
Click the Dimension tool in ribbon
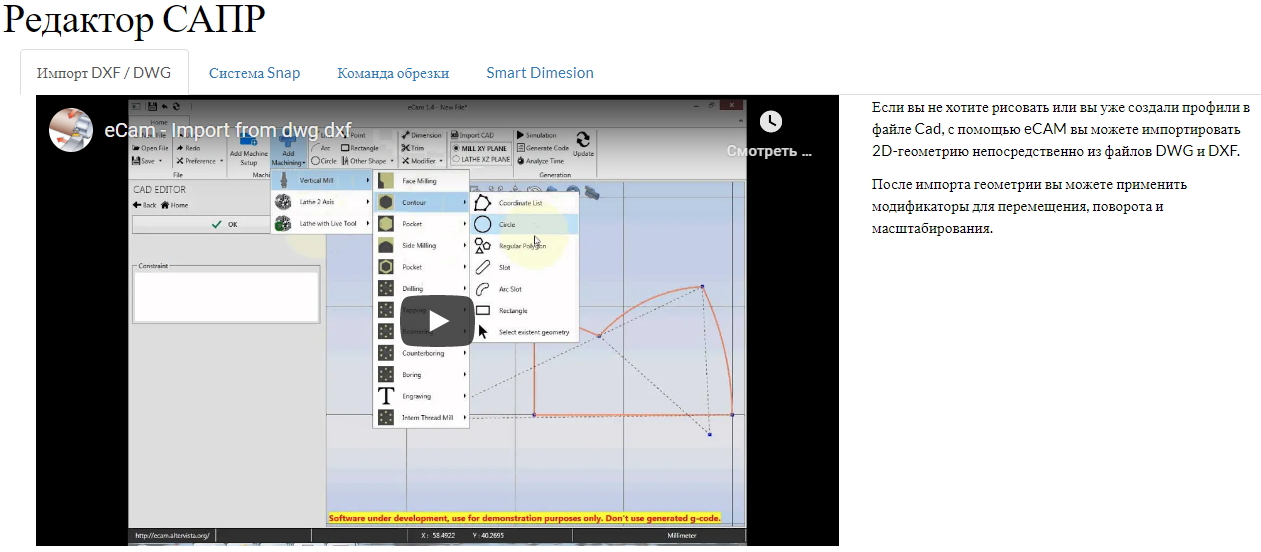point(421,135)
